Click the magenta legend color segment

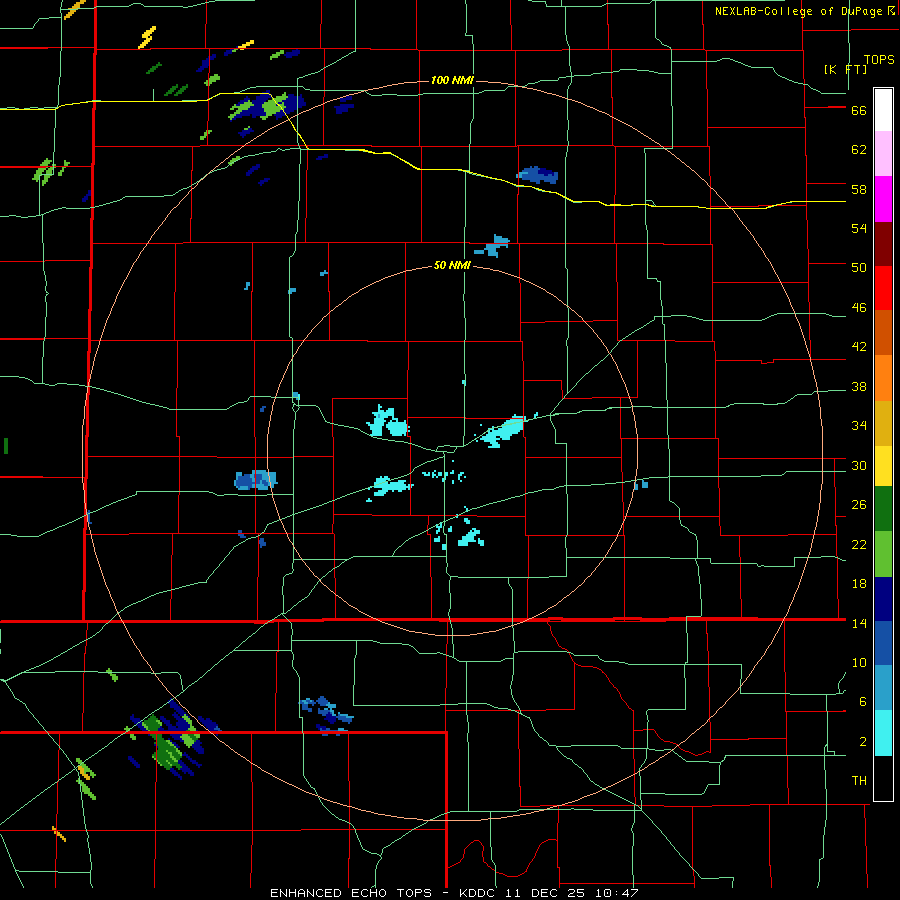pyautogui.click(x=883, y=199)
